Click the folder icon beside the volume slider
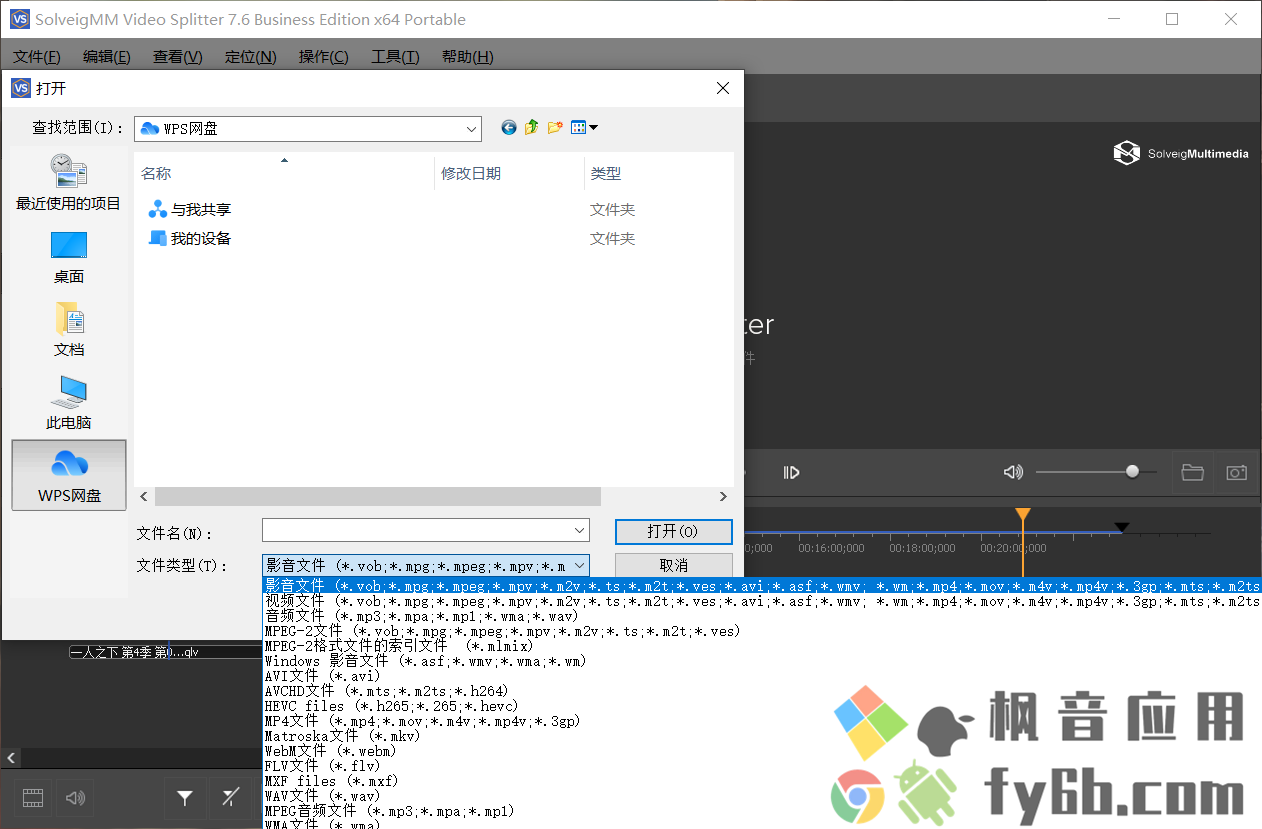 [1192, 472]
